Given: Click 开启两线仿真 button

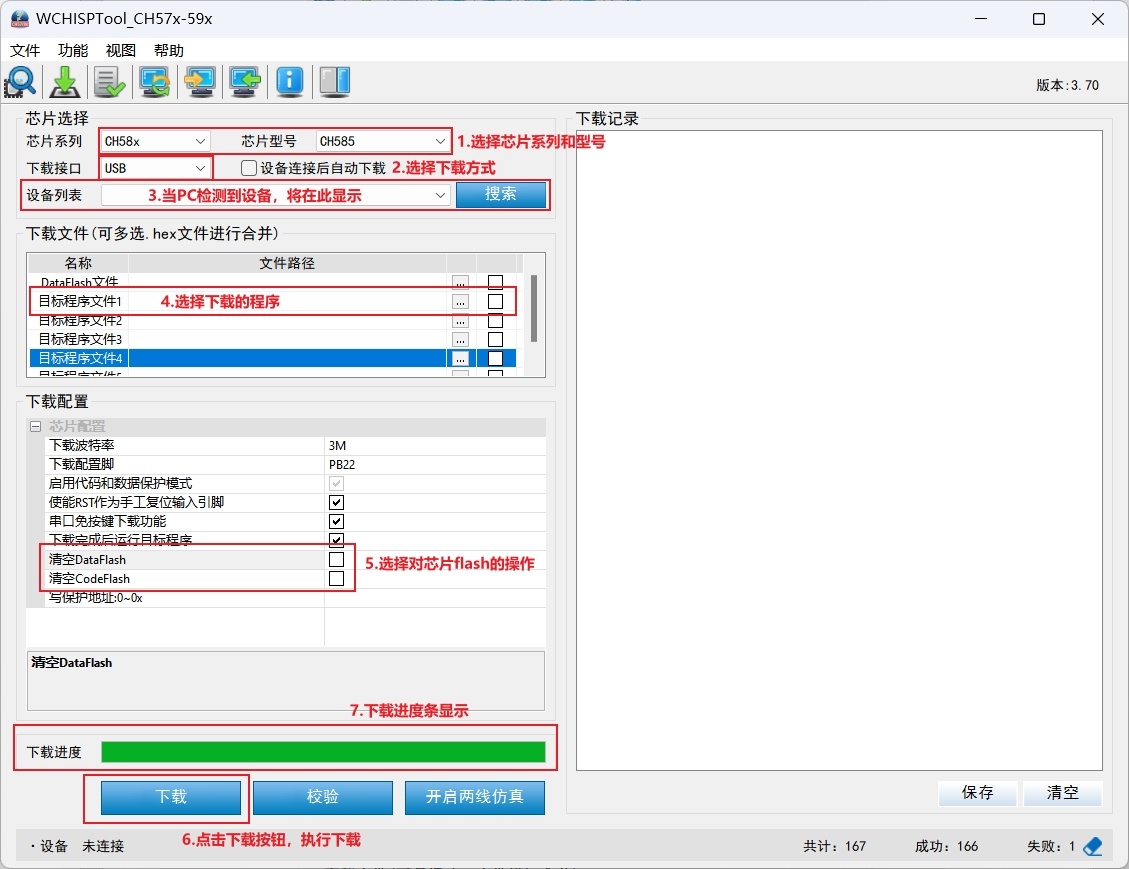Looking at the screenshot, I should tap(474, 797).
